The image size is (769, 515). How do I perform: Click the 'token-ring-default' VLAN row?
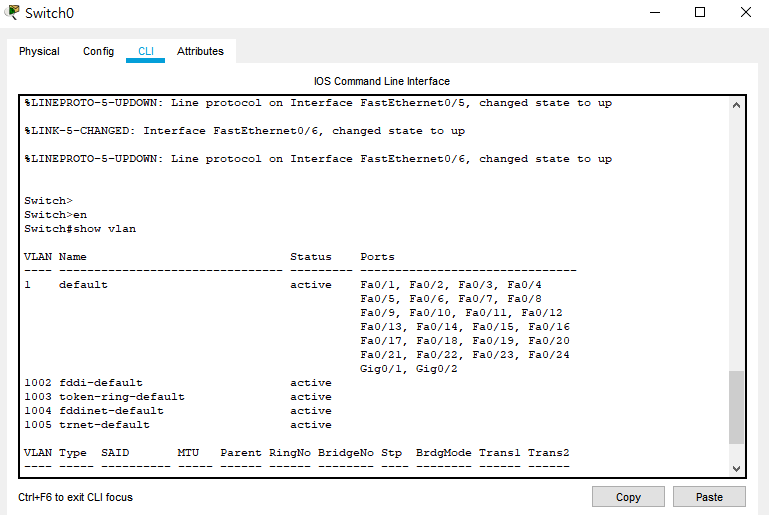tap(178, 396)
